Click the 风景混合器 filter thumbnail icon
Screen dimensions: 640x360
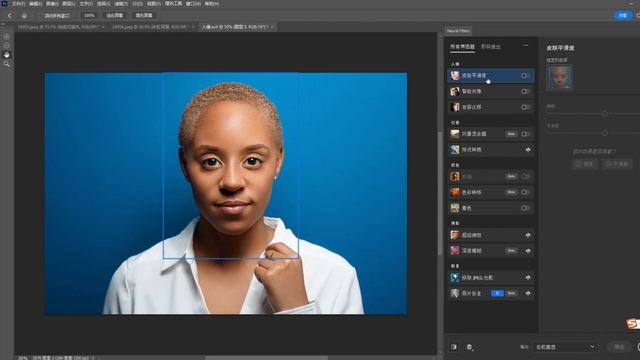(x=455, y=134)
